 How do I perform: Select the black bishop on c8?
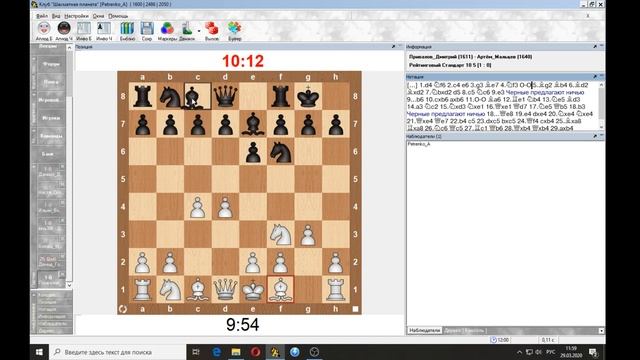(x=198, y=97)
